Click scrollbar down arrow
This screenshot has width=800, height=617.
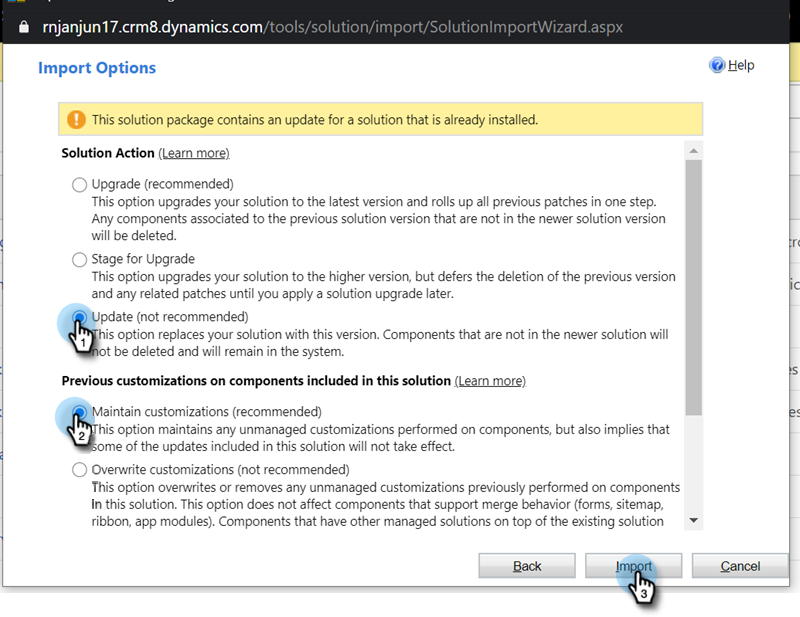(x=693, y=521)
